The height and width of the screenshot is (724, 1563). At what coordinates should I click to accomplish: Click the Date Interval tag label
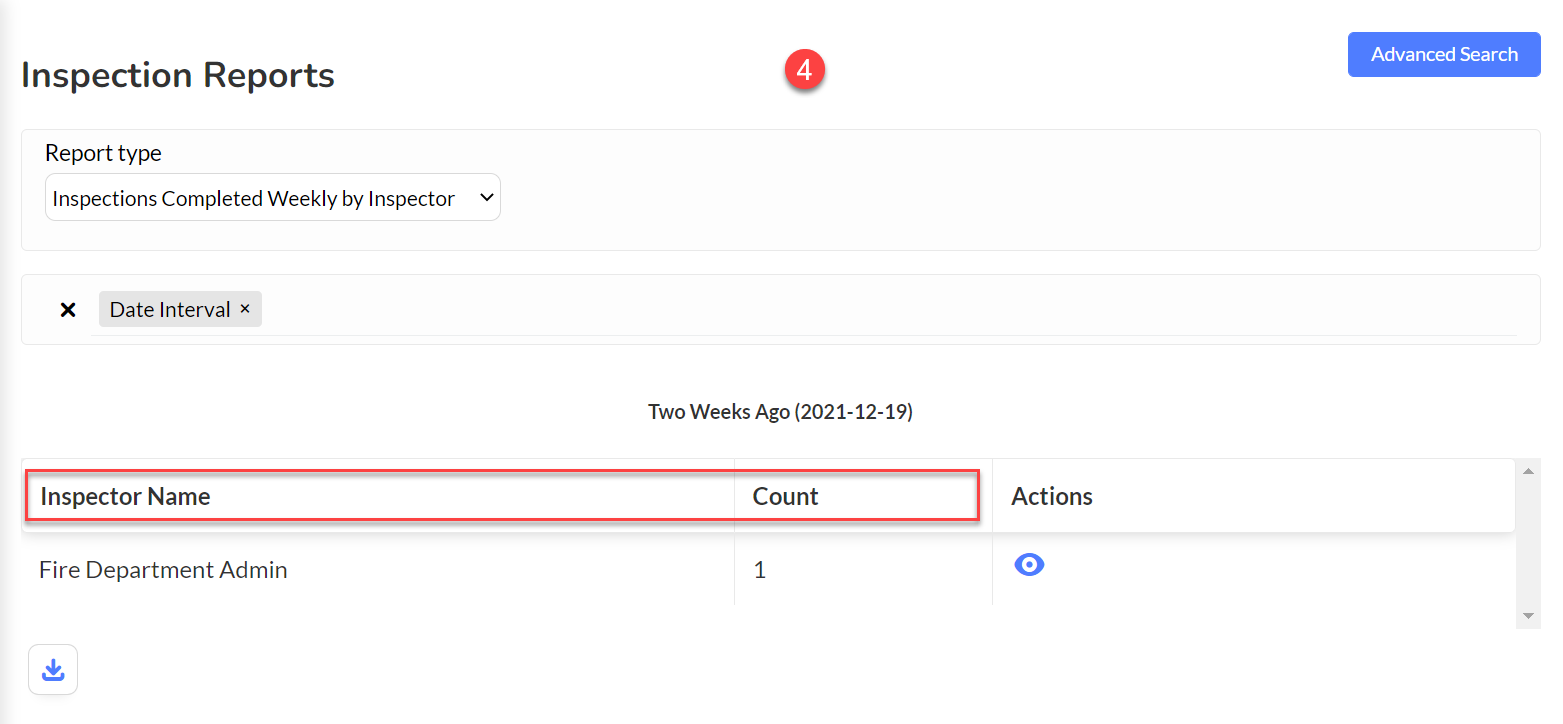tap(170, 310)
